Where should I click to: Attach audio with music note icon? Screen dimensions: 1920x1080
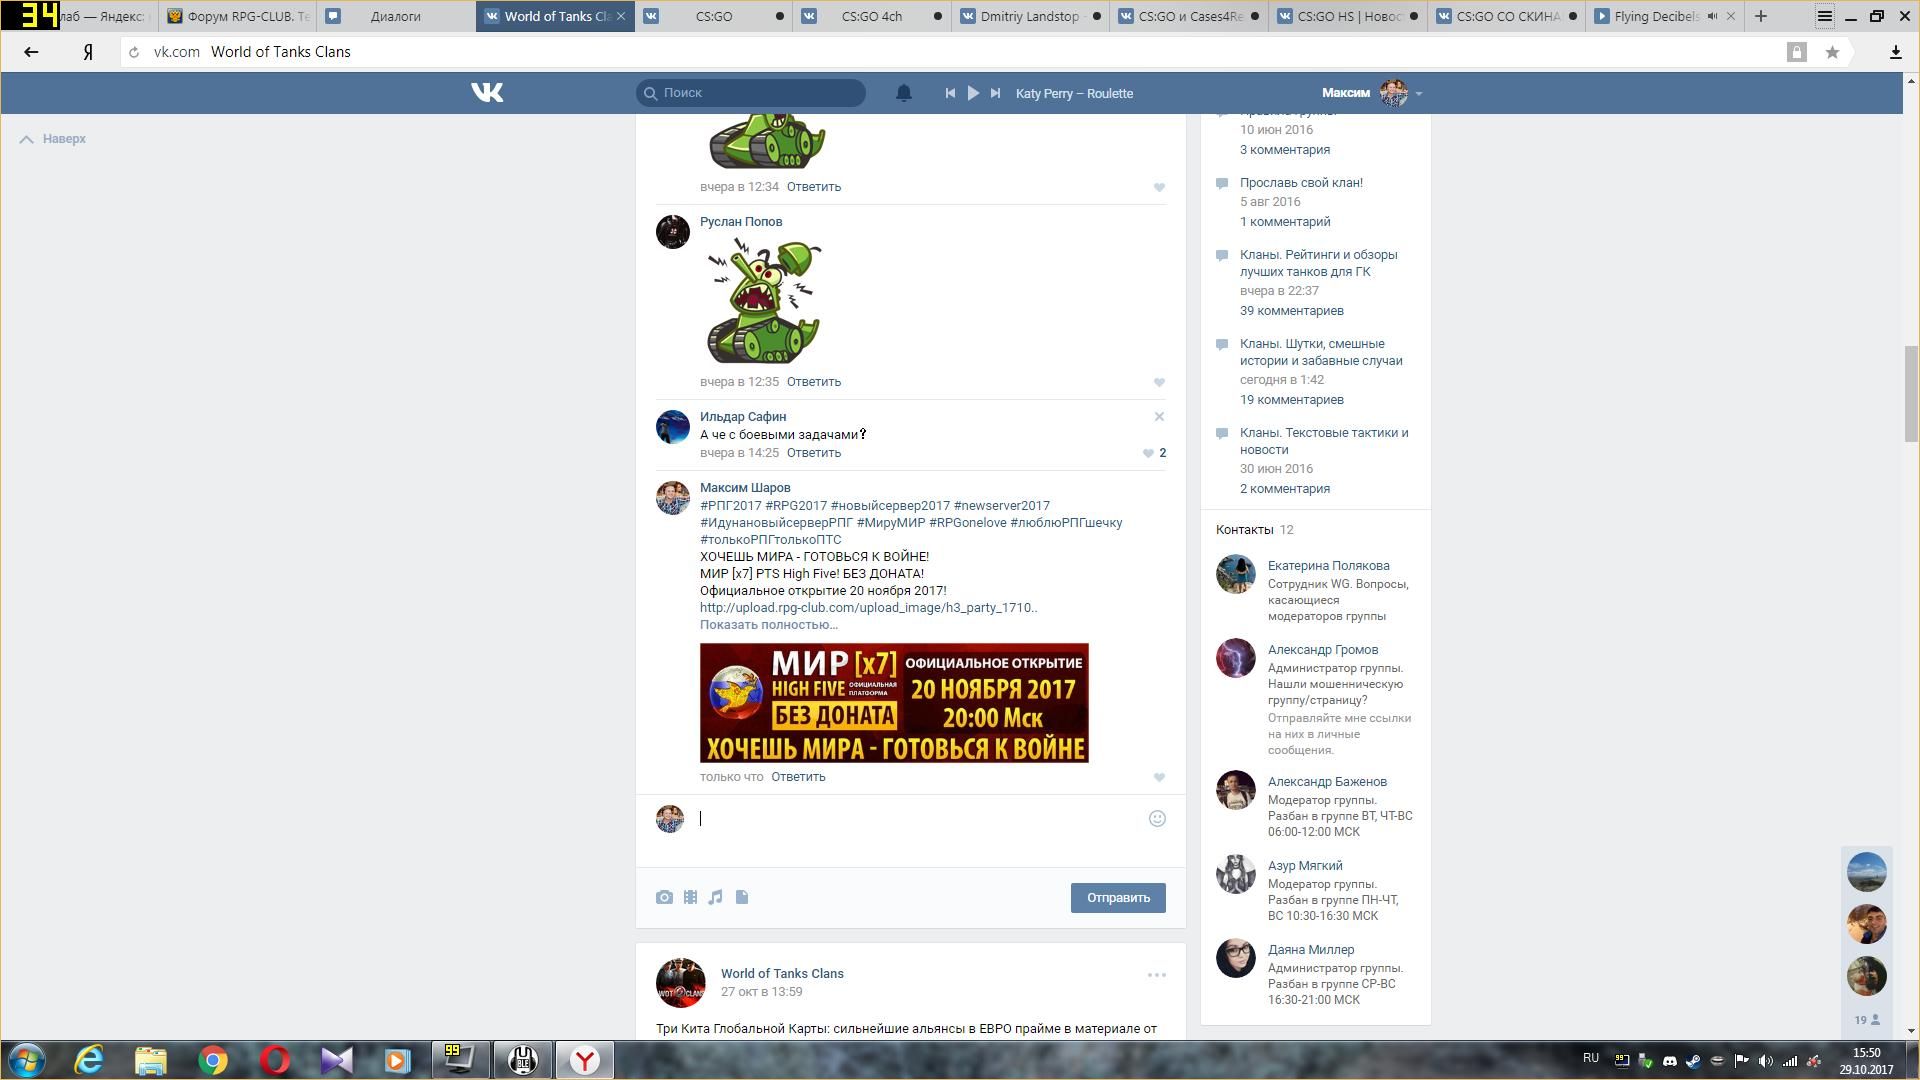[x=716, y=898]
